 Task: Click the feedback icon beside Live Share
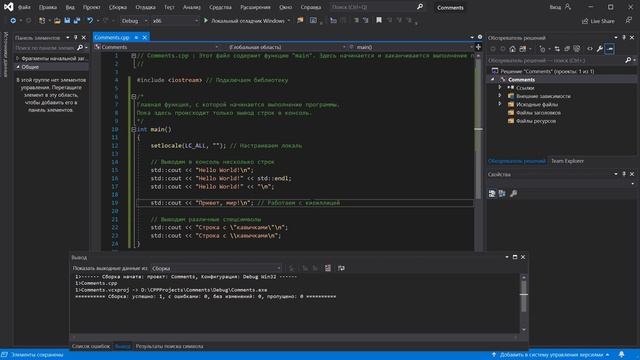click(x=629, y=20)
